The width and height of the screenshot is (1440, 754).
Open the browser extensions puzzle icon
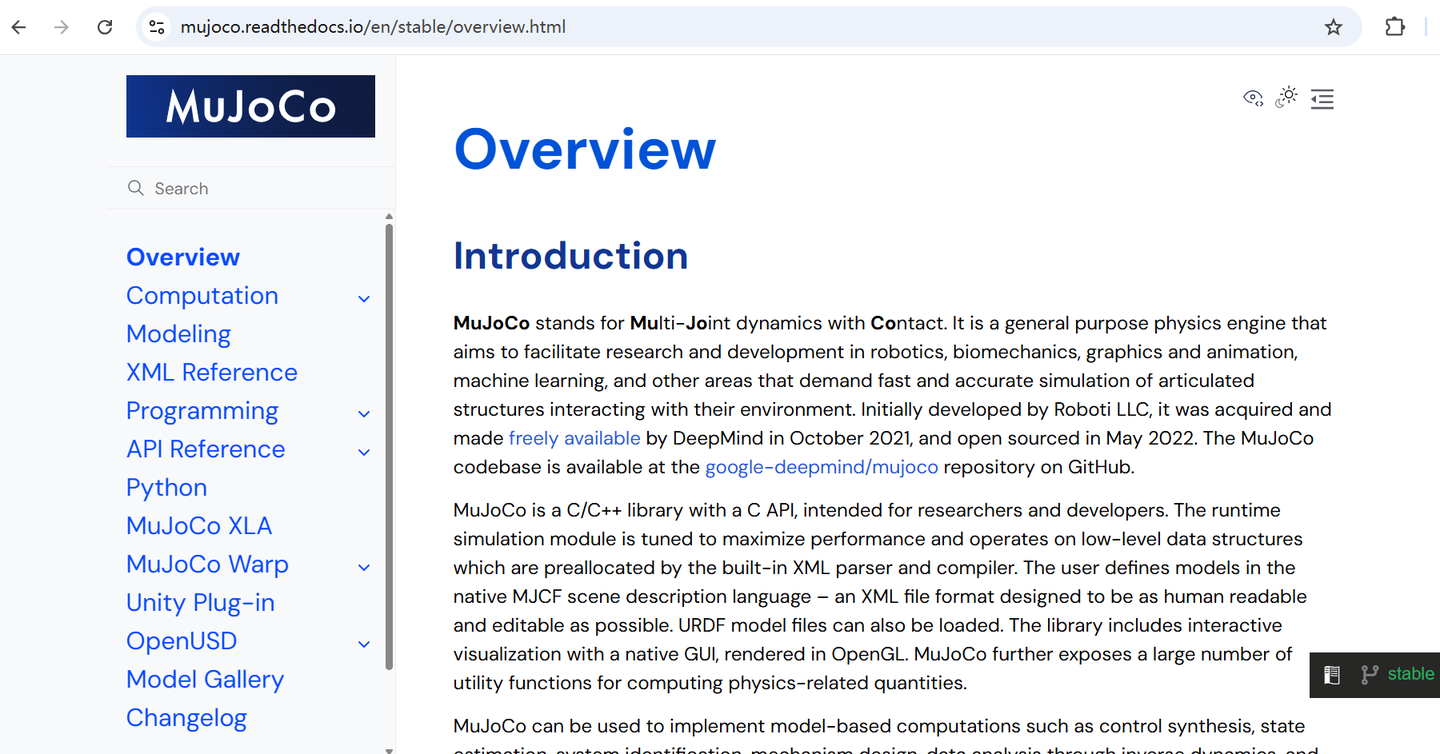(1395, 27)
